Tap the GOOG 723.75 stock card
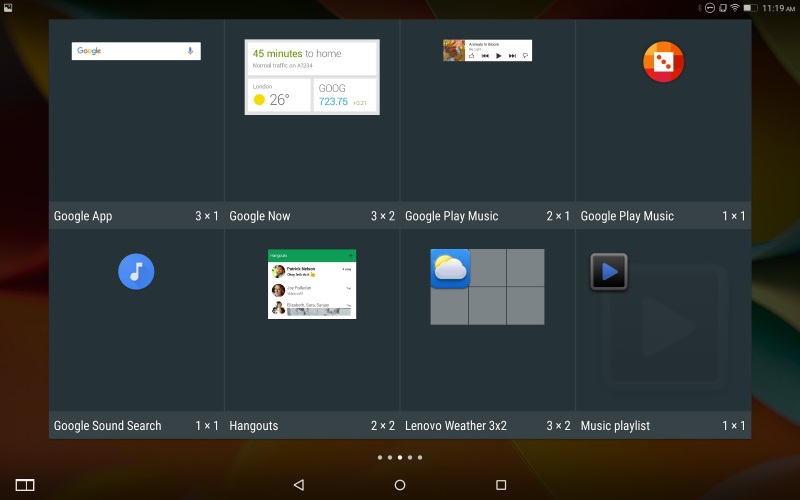The width and height of the screenshot is (800, 500). pyautogui.click(x=345, y=95)
